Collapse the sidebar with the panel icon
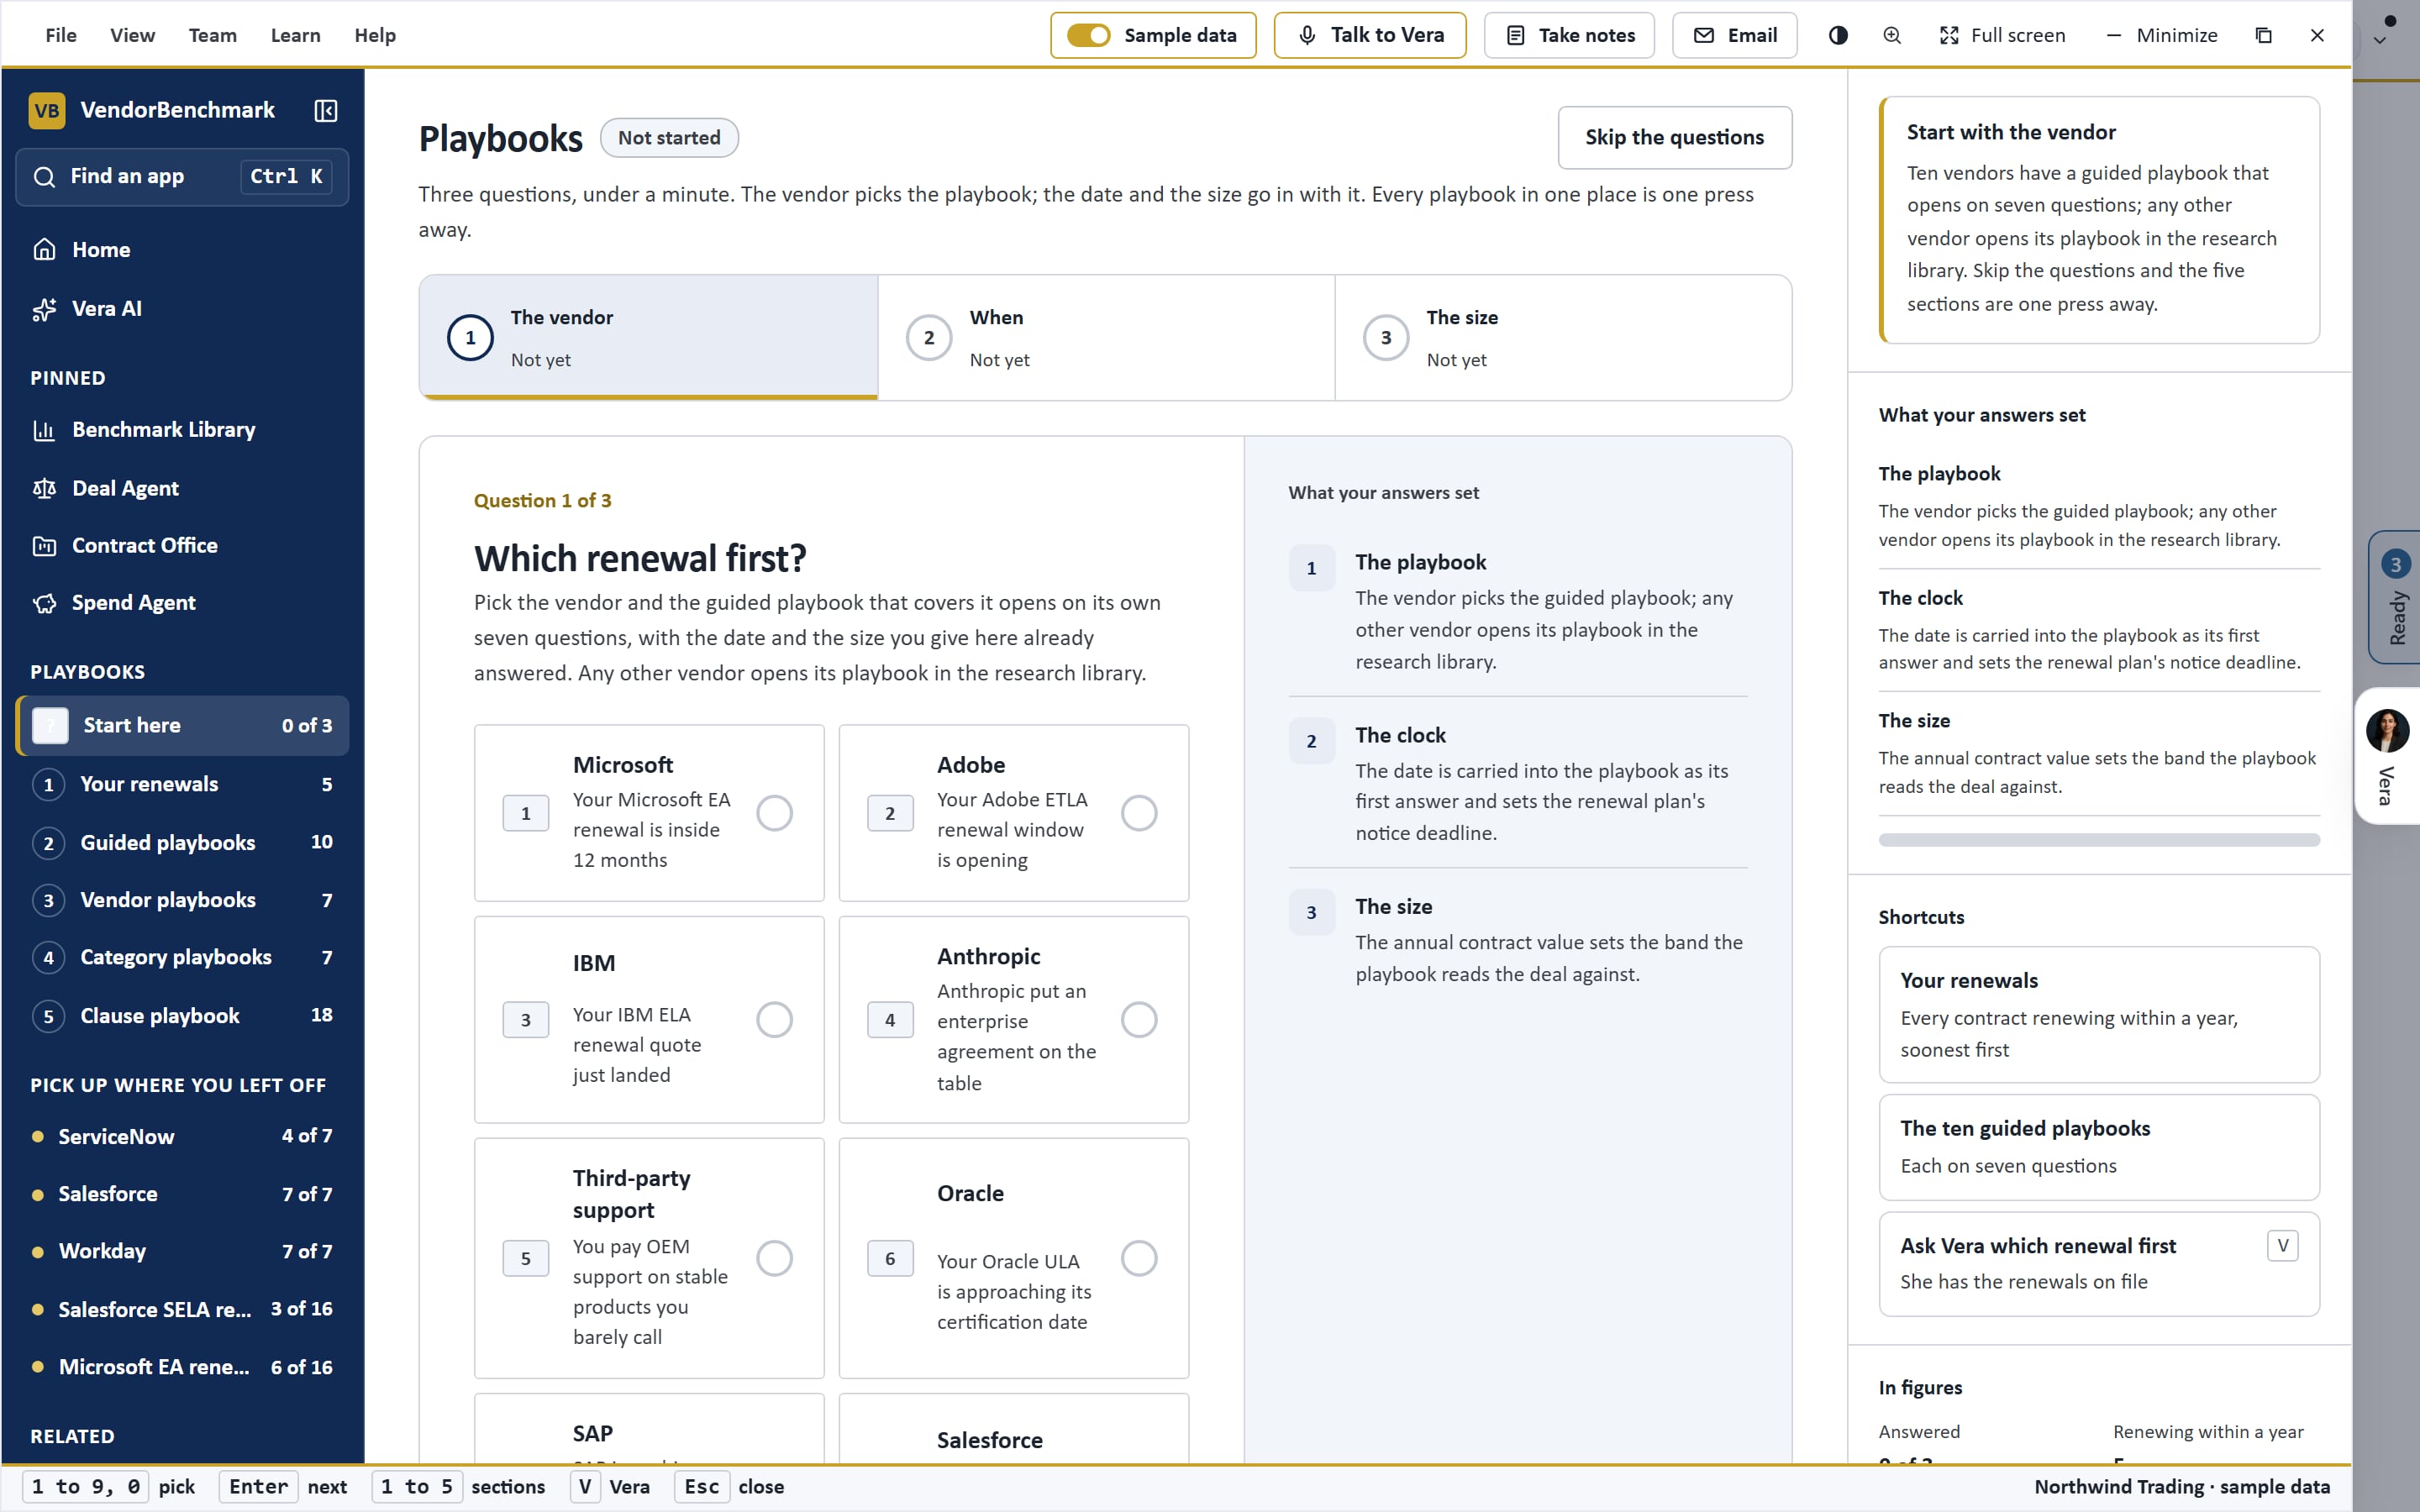This screenshot has width=2420, height=1512. (326, 110)
